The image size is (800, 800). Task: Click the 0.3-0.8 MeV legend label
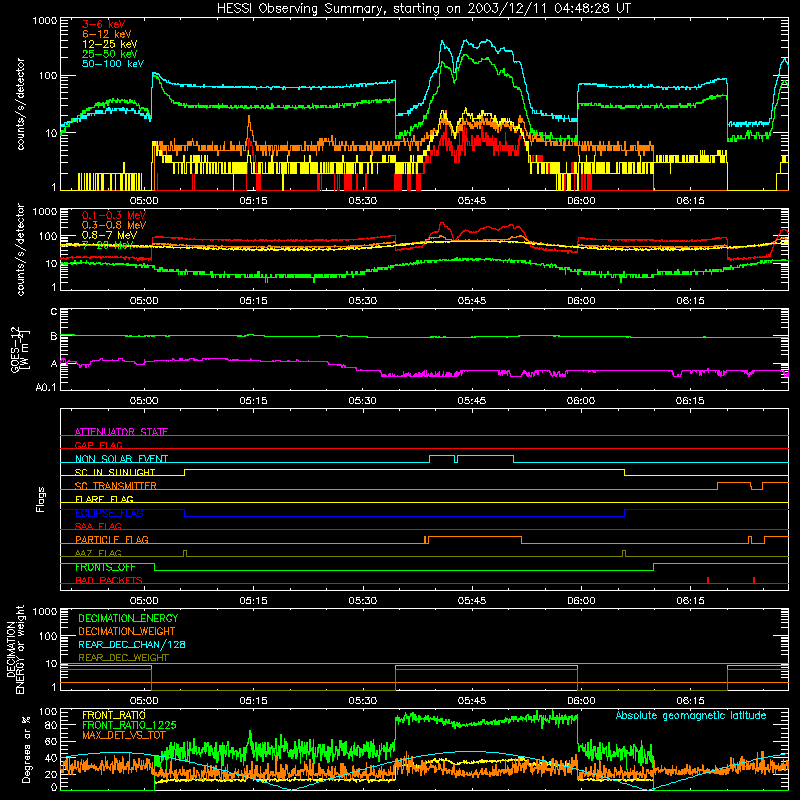pos(114,225)
